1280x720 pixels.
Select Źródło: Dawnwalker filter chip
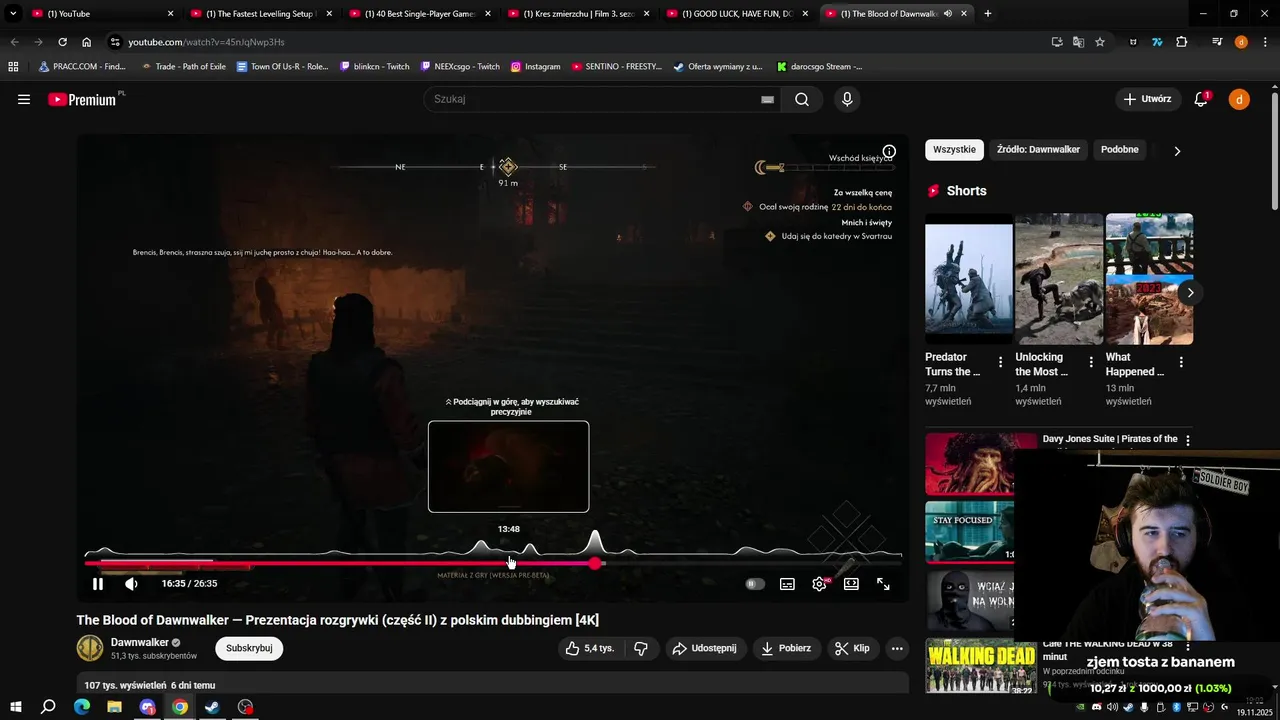pos(1038,150)
